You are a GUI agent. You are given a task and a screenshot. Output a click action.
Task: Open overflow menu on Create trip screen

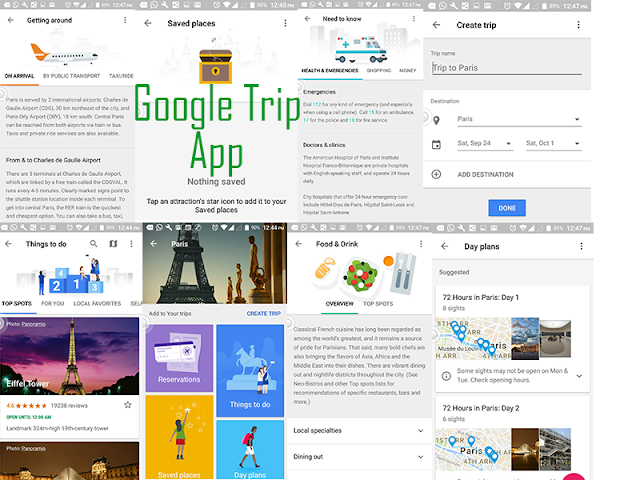click(x=578, y=25)
